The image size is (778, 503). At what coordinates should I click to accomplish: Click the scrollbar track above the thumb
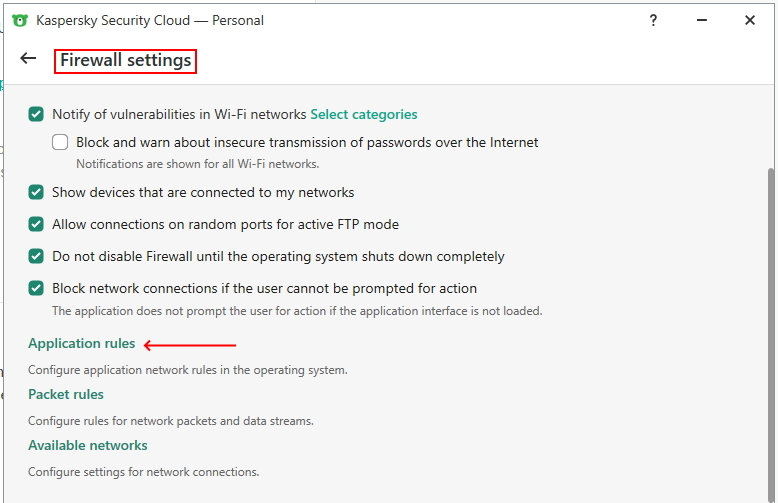click(769, 125)
